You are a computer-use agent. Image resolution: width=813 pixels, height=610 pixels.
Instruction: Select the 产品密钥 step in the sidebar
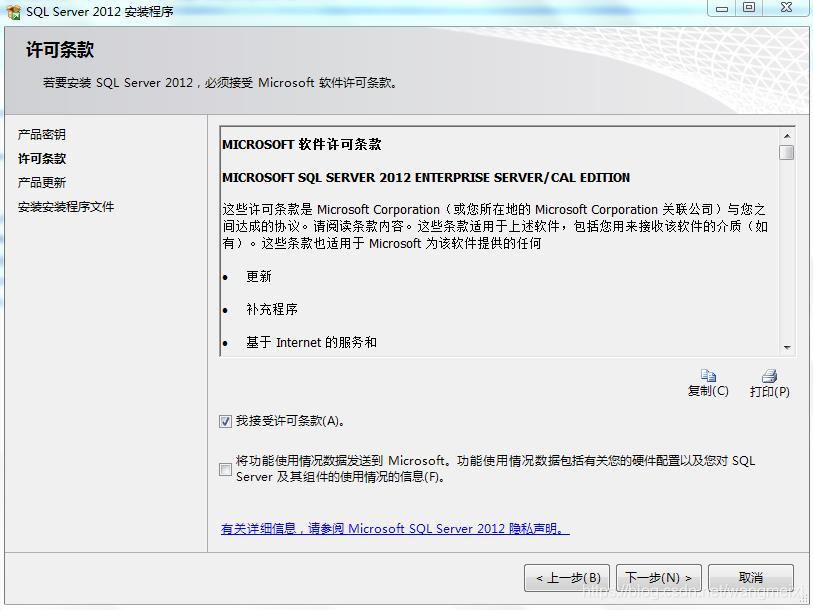(41, 135)
